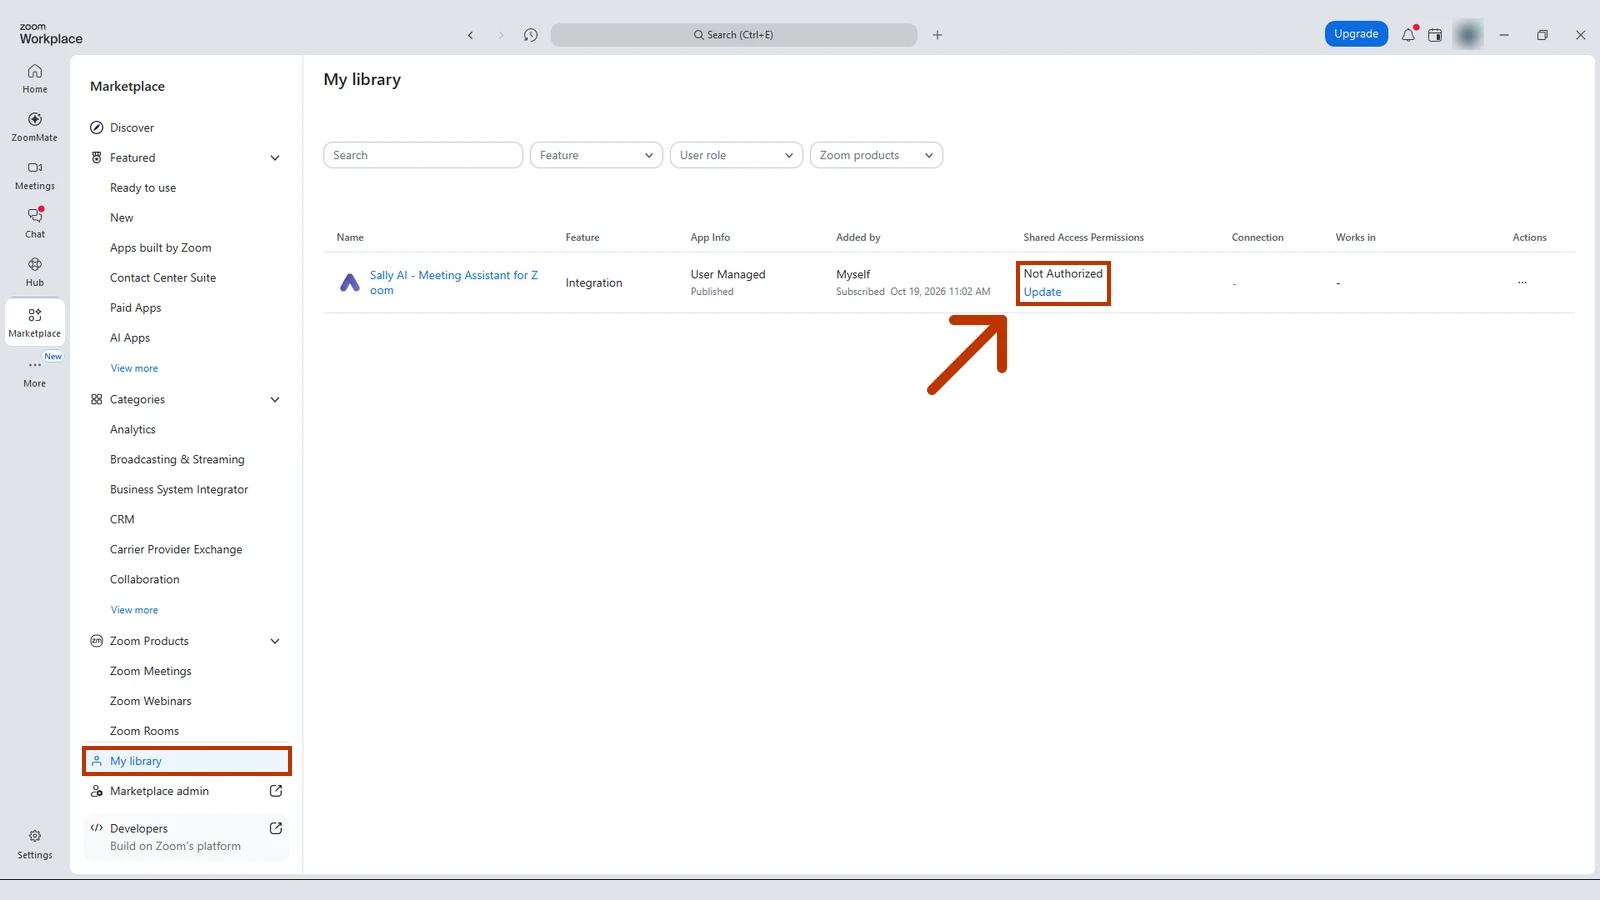The height and width of the screenshot is (900, 1600).
Task: Open the history clock icon
Action: 530,35
